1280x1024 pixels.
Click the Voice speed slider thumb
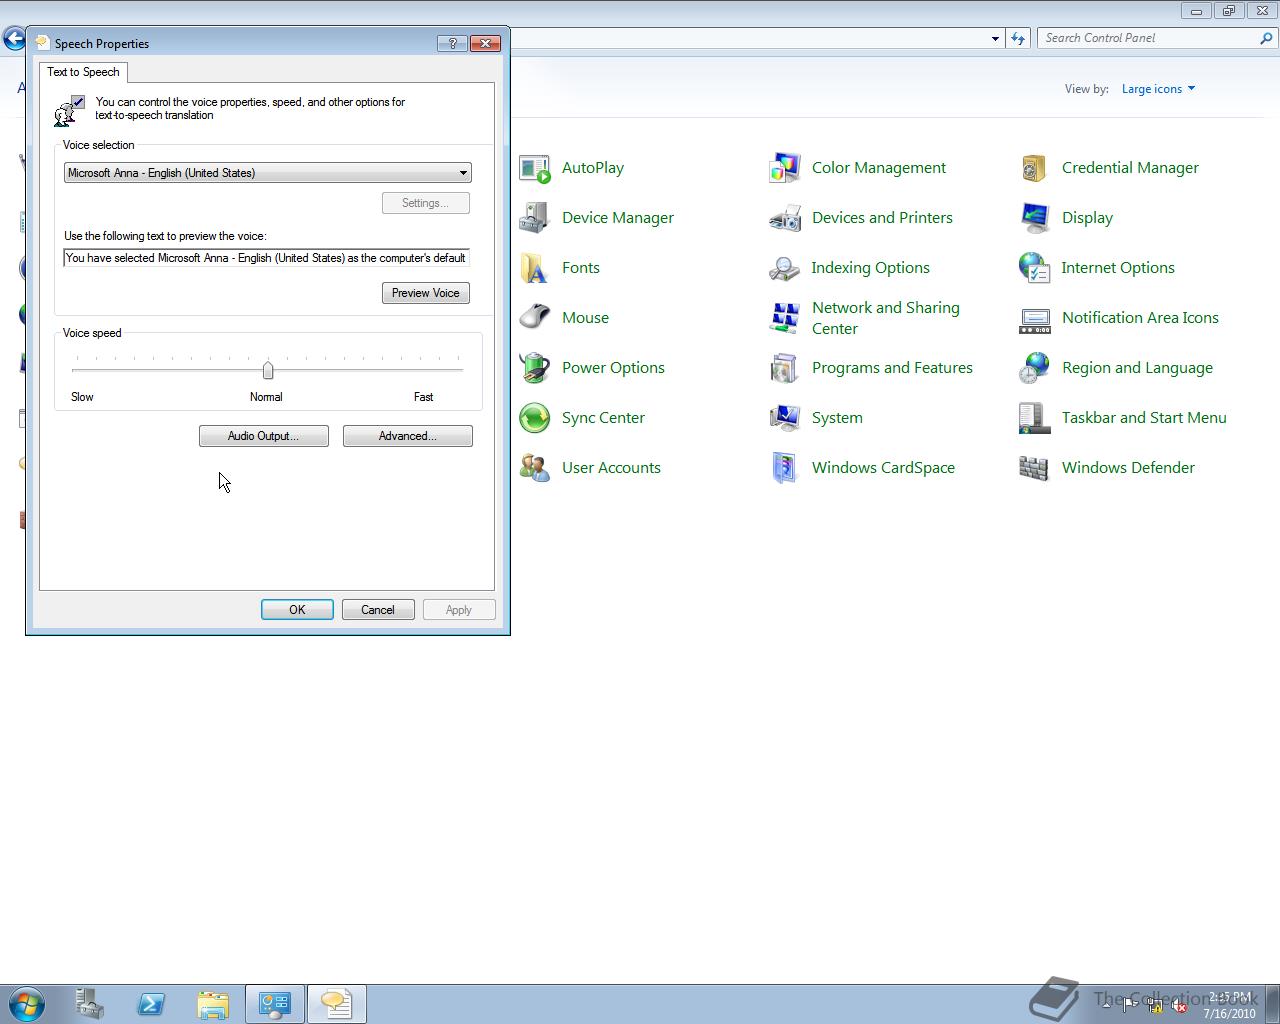pyautogui.click(x=268, y=371)
